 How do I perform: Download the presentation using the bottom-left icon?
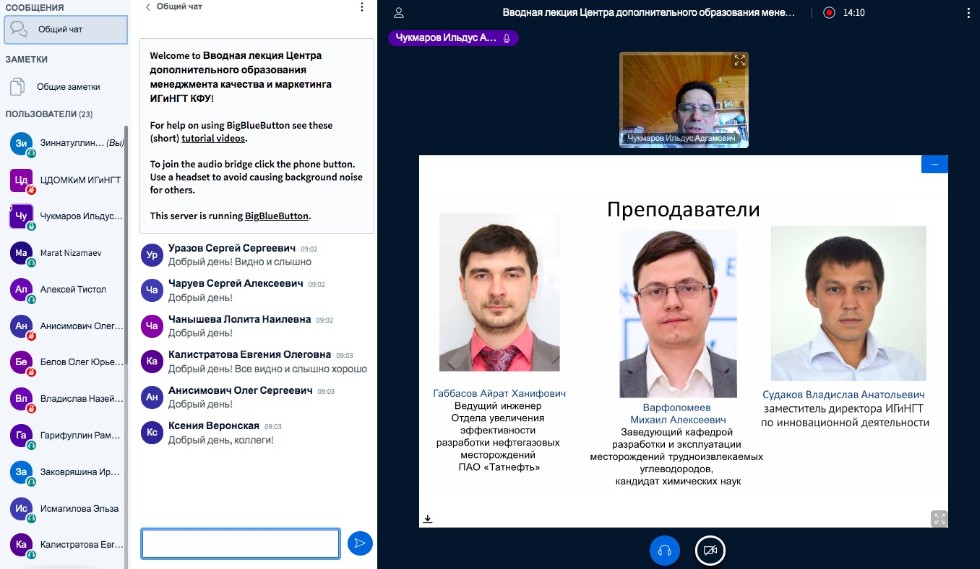(428, 518)
